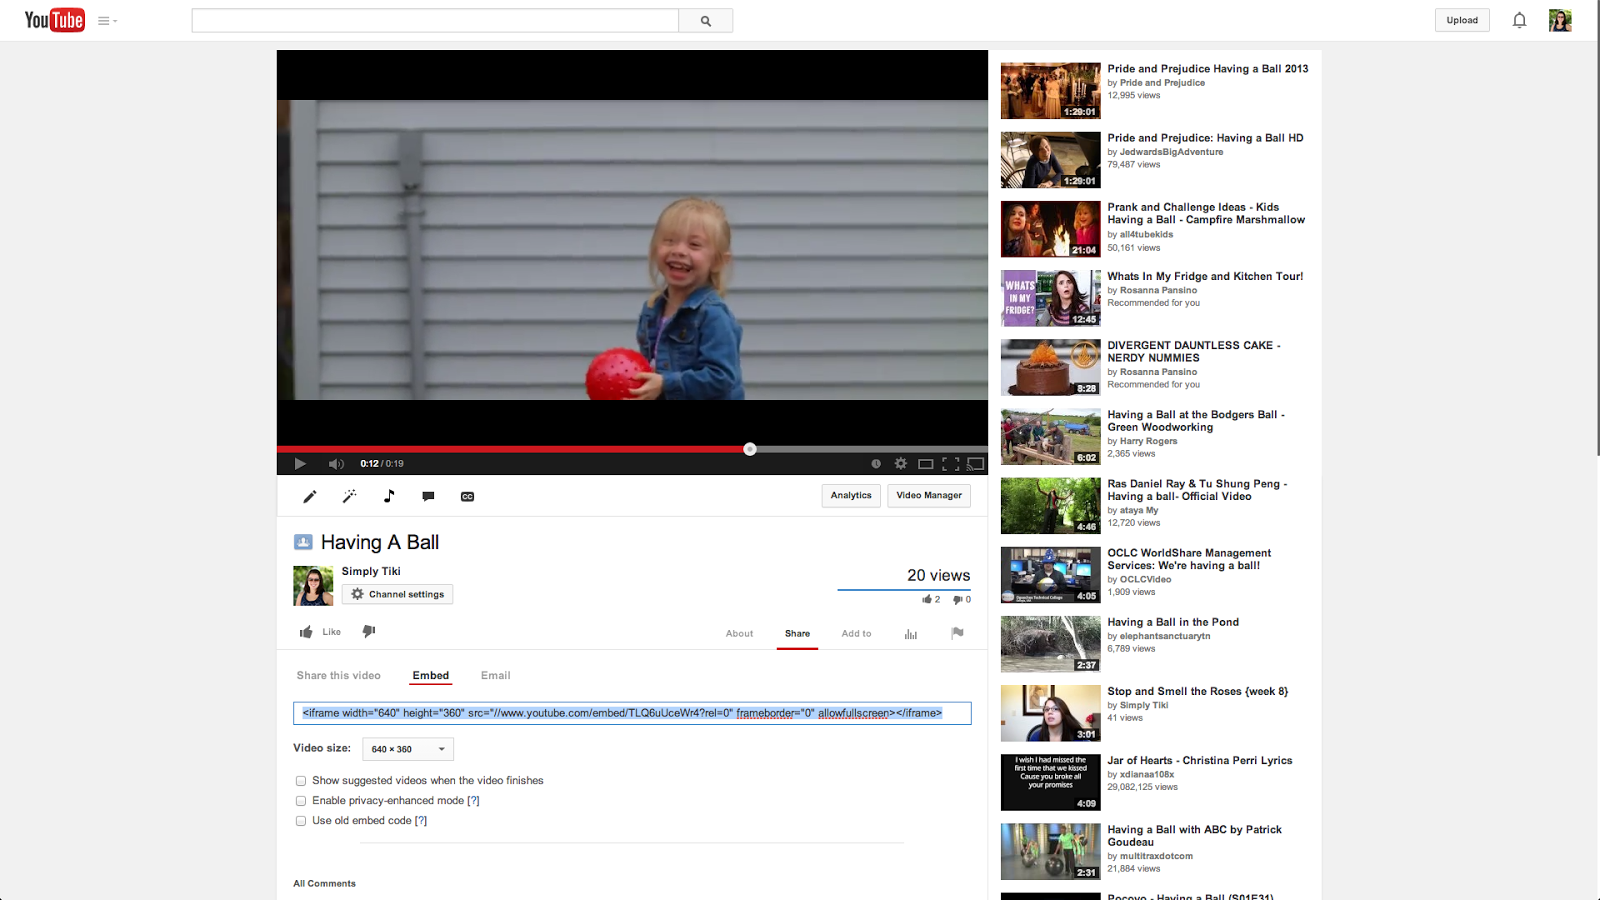
Task: Open Having a Ball at the Bodgers Ball title
Action: (x=1196, y=421)
